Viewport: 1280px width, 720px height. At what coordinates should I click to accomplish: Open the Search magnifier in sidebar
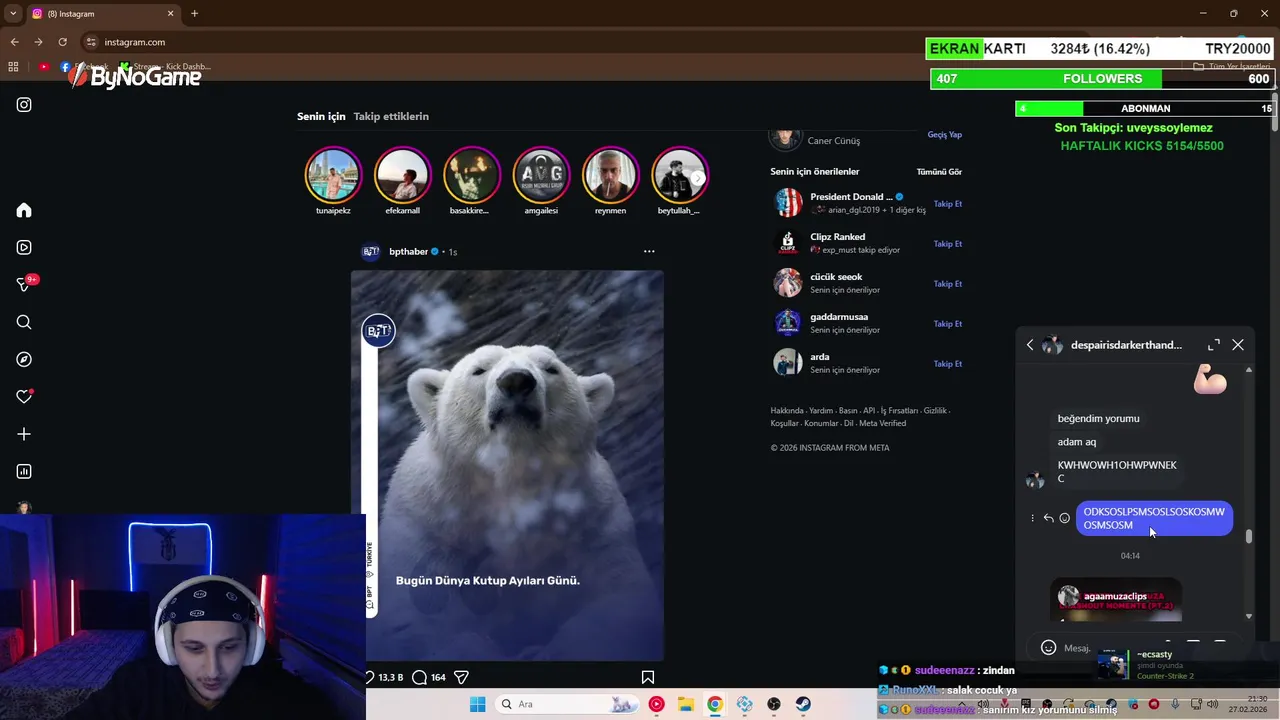tap(24, 322)
